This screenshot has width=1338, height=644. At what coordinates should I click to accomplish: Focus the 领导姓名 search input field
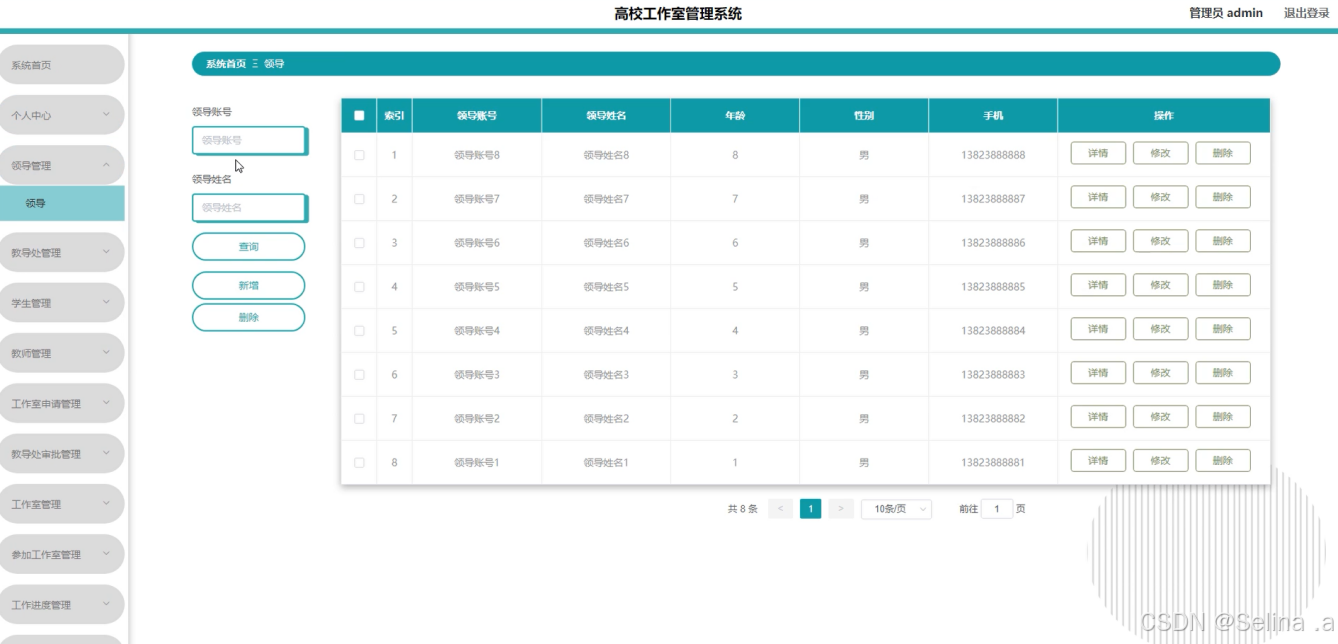tap(248, 208)
